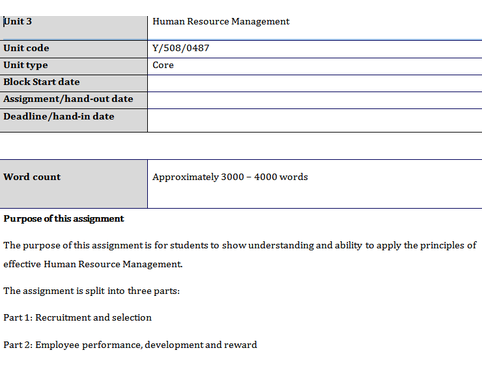Click the sentence starting 'The purpose of this assignment is'
The width and height of the screenshot is (482, 378).
click(240, 246)
